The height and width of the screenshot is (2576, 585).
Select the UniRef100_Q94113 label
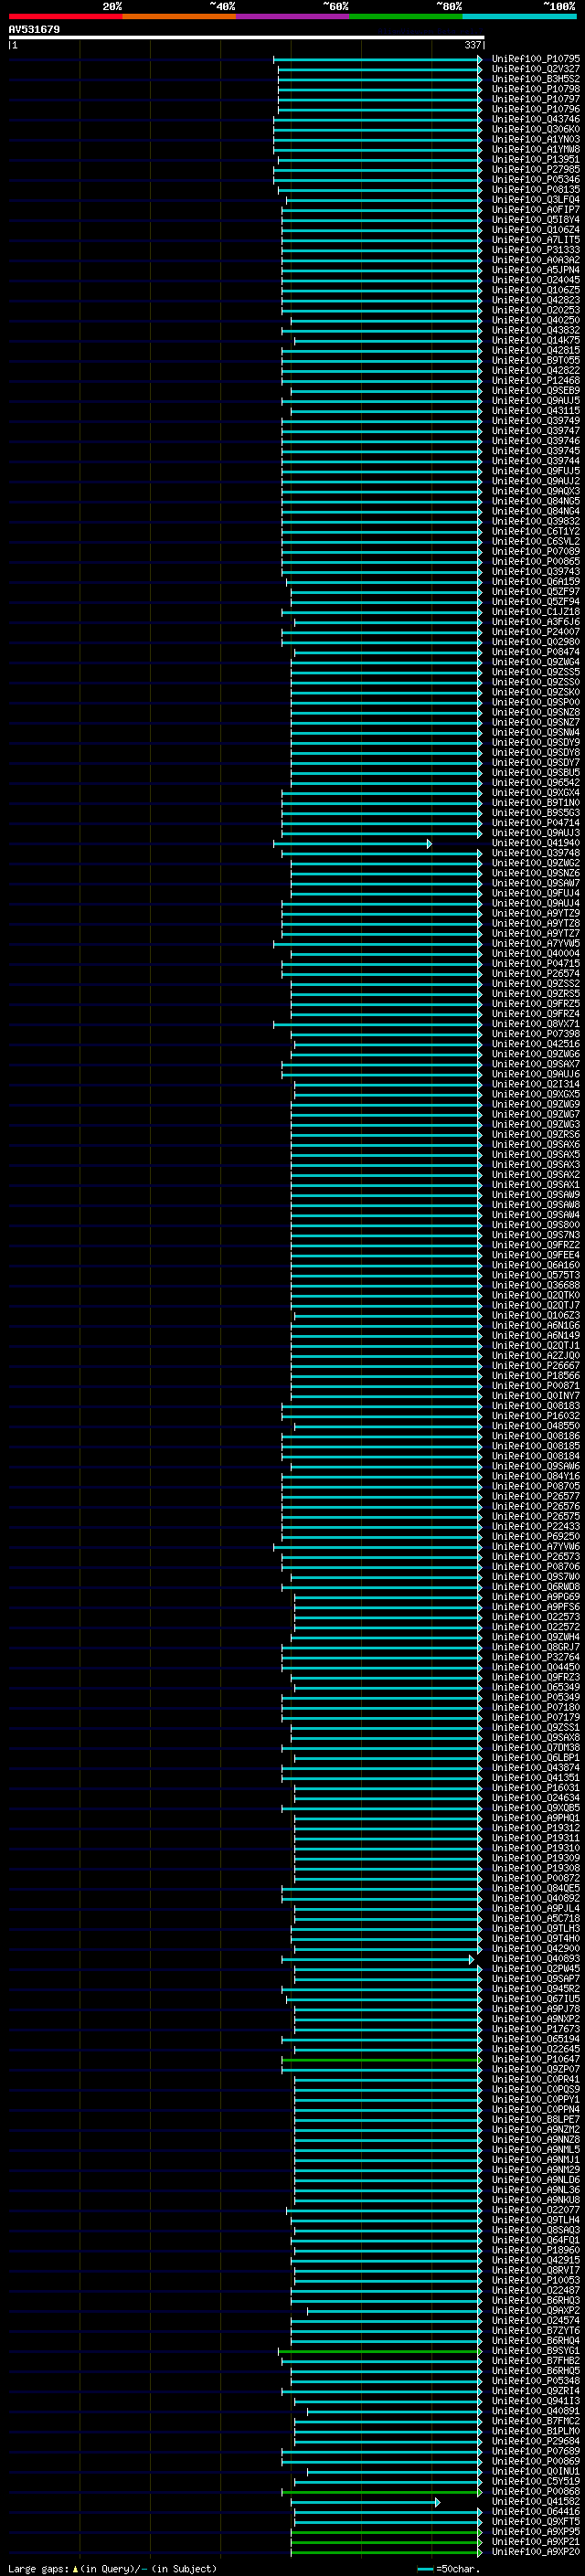[x=535, y=2401]
